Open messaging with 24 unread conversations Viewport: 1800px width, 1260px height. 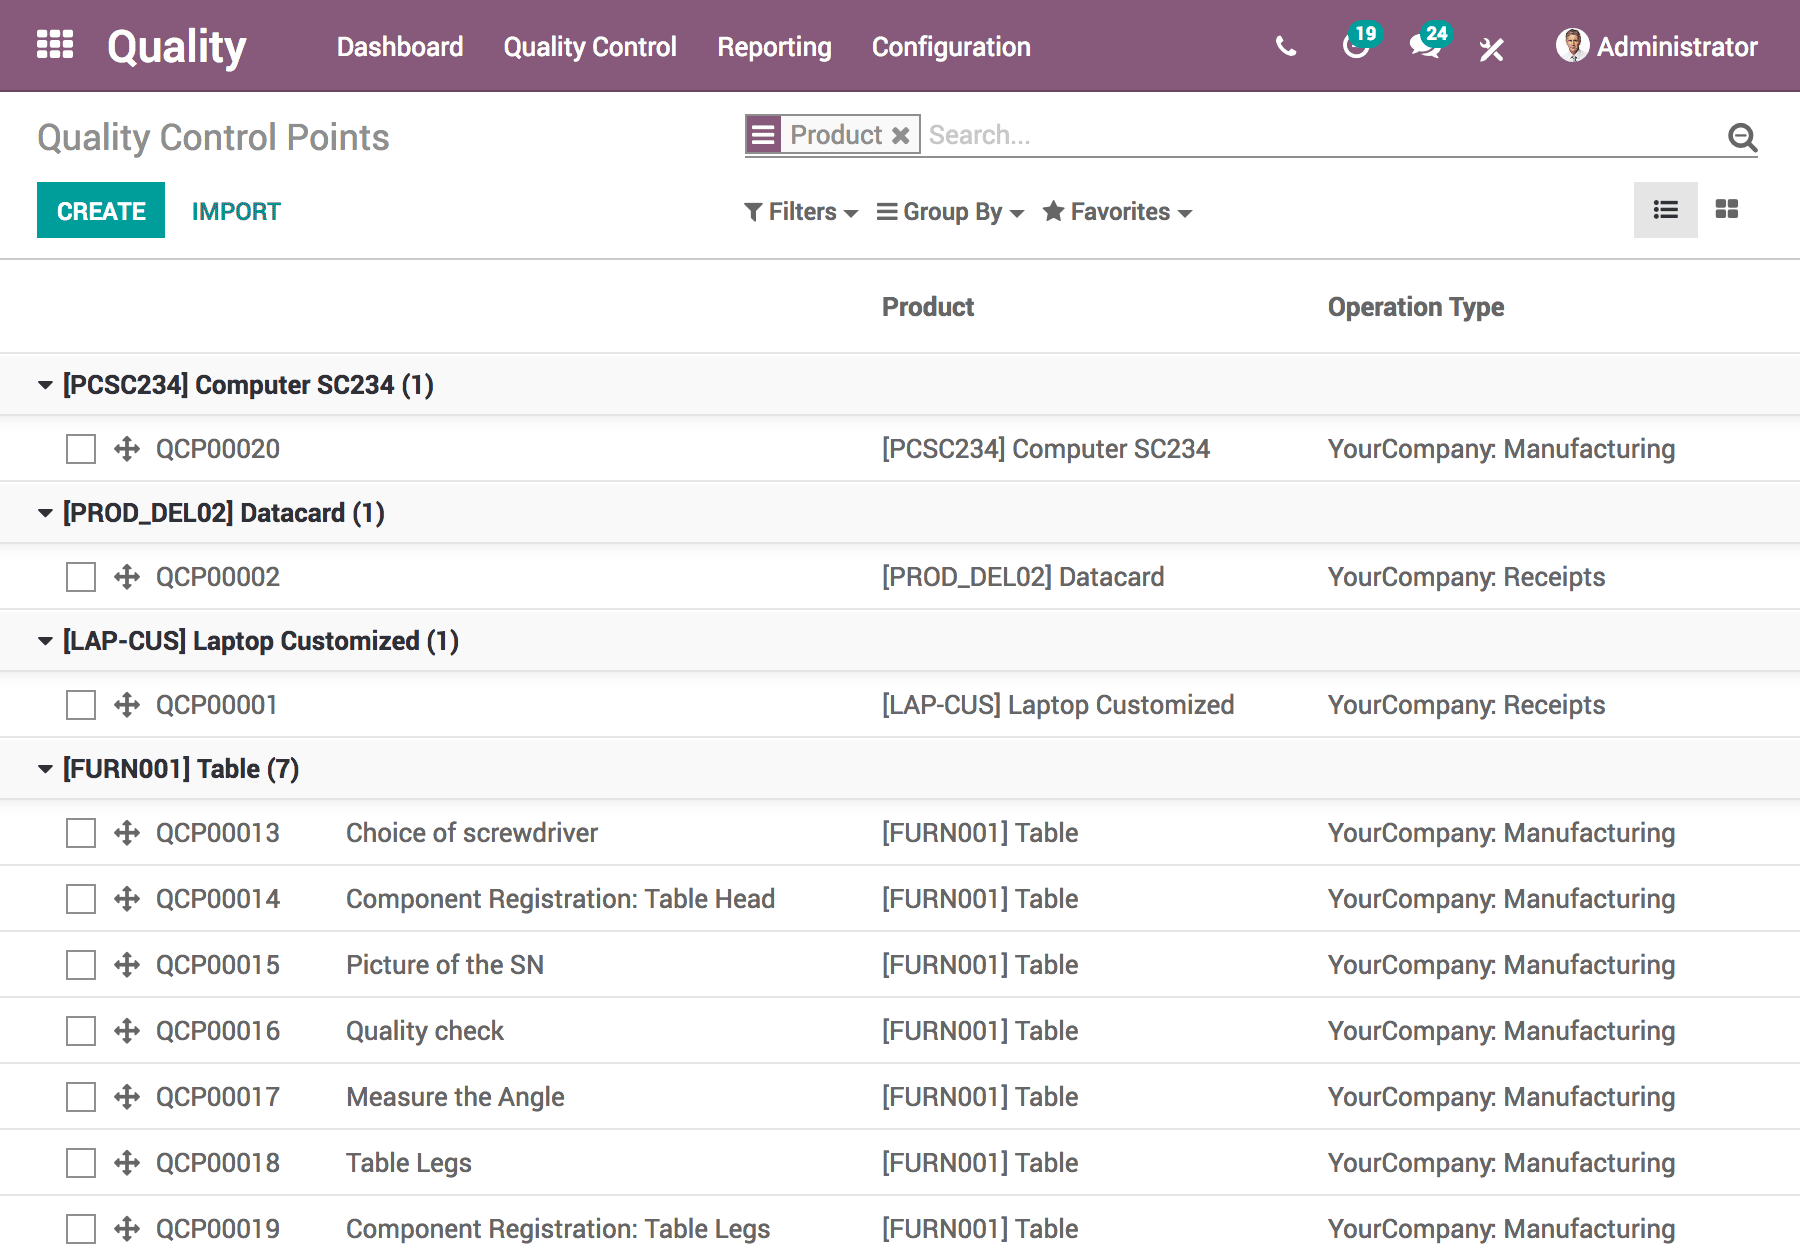[1424, 47]
